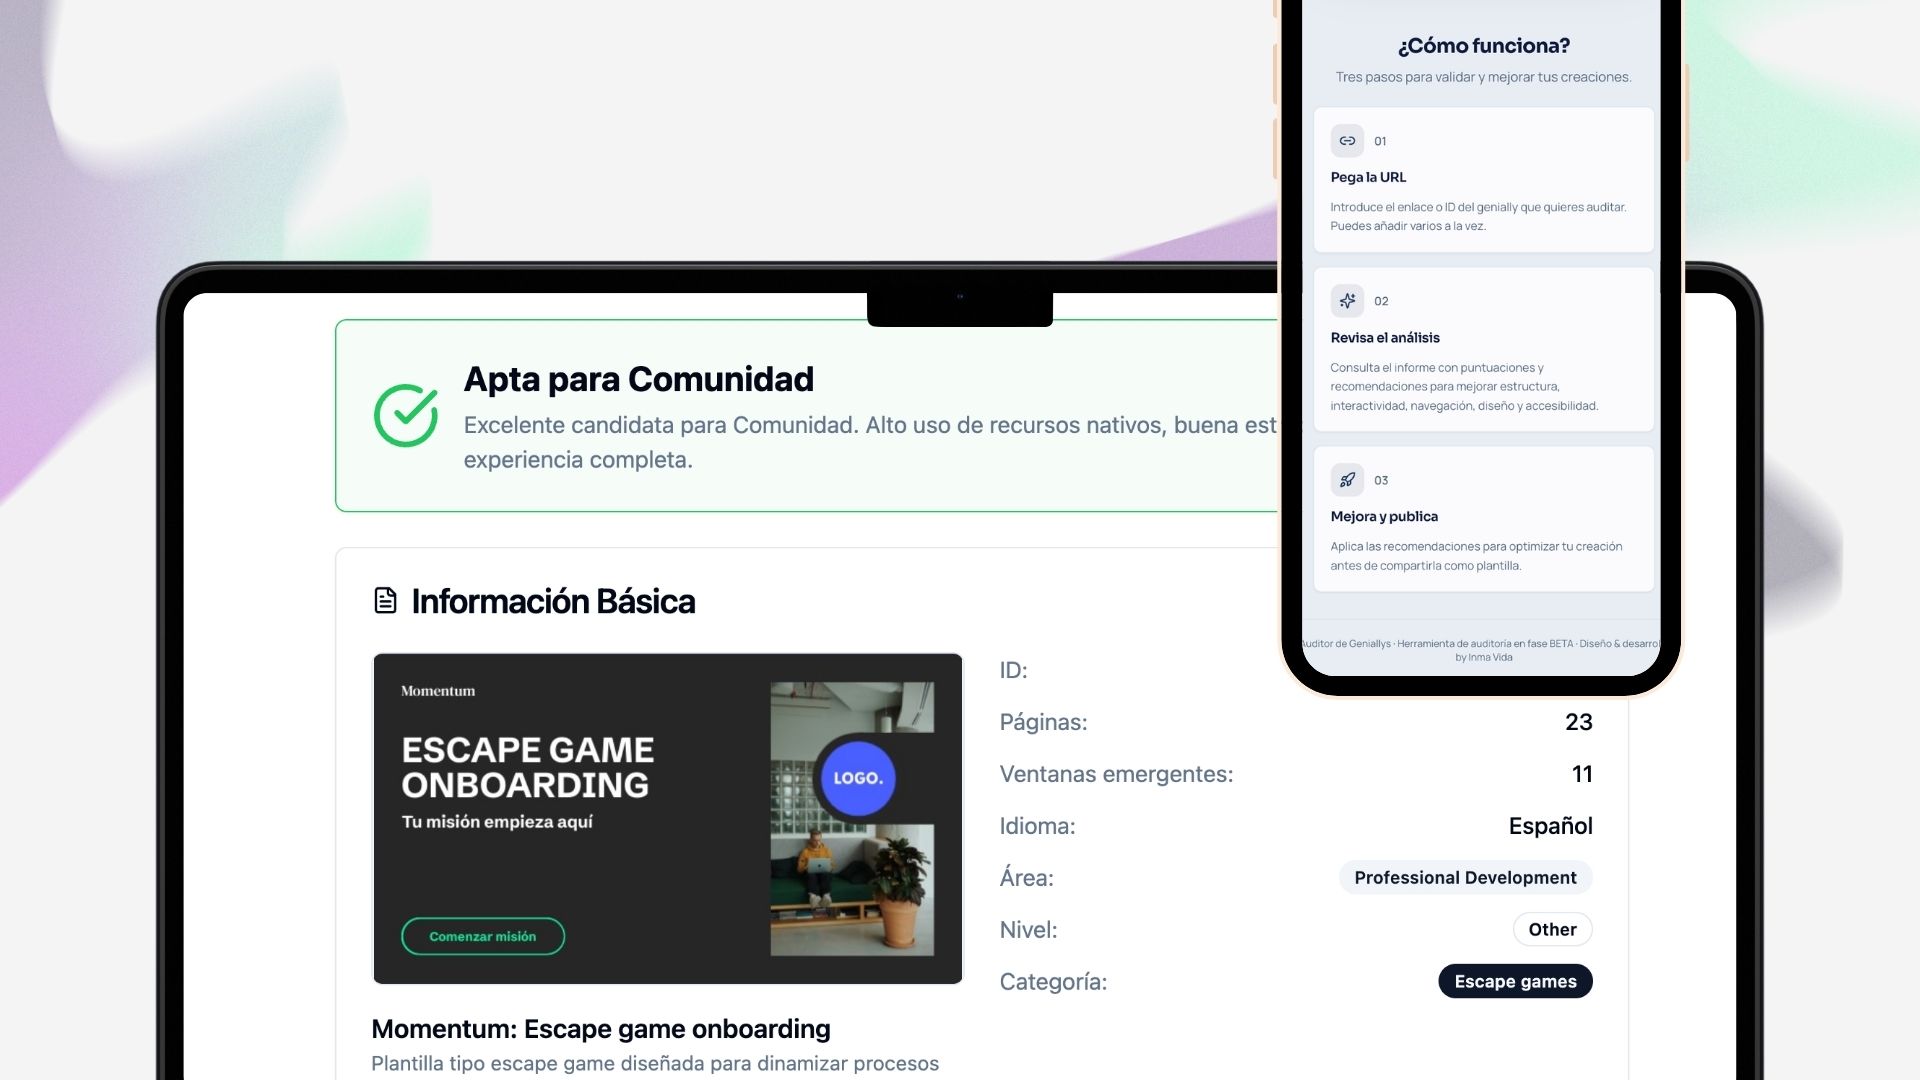Open the Escape Game Onboarding thumbnail preview
The image size is (1920, 1080).
pos(667,818)
